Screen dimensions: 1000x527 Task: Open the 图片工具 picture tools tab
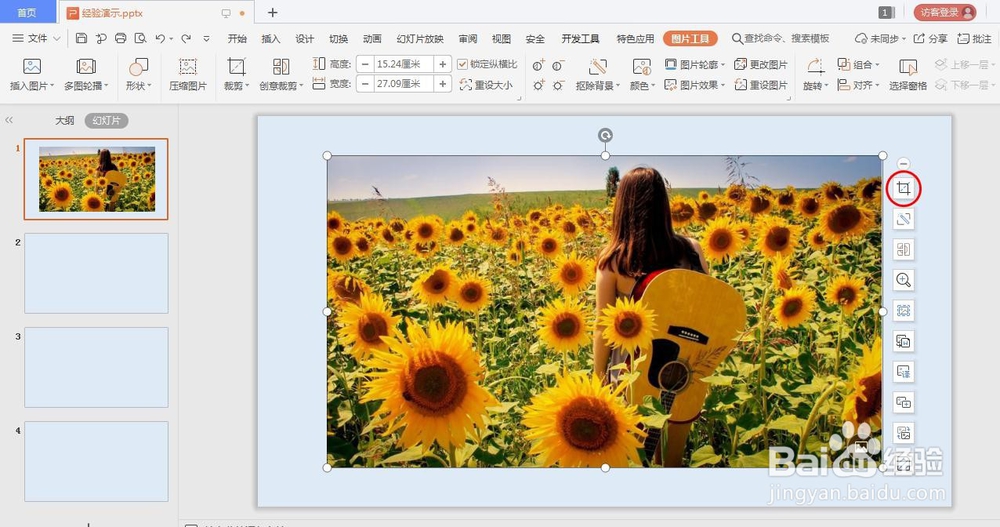pyautogui.click(x=690, y=38)
